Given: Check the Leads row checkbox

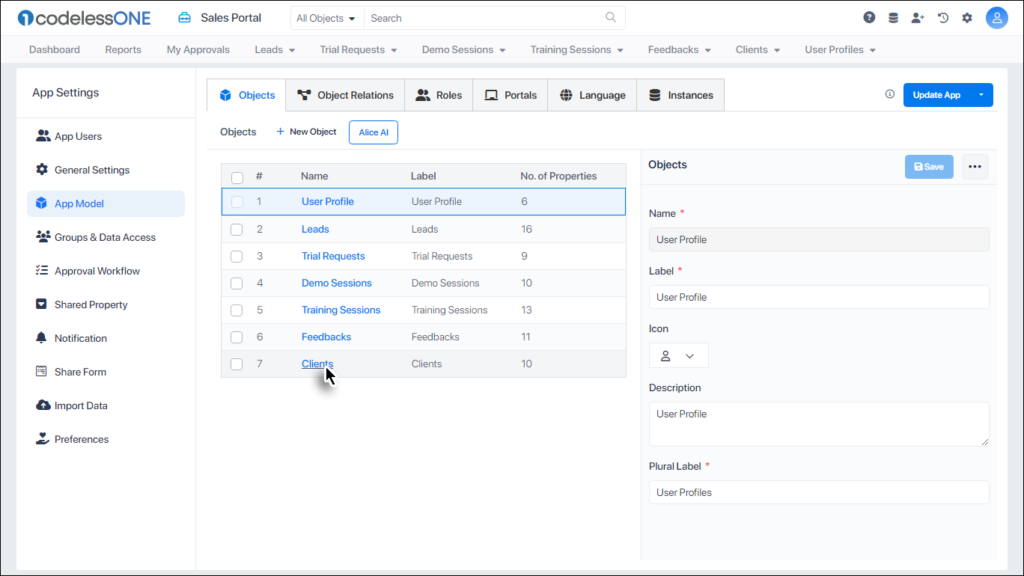Looking at the screenshot, I should [237, 229].
